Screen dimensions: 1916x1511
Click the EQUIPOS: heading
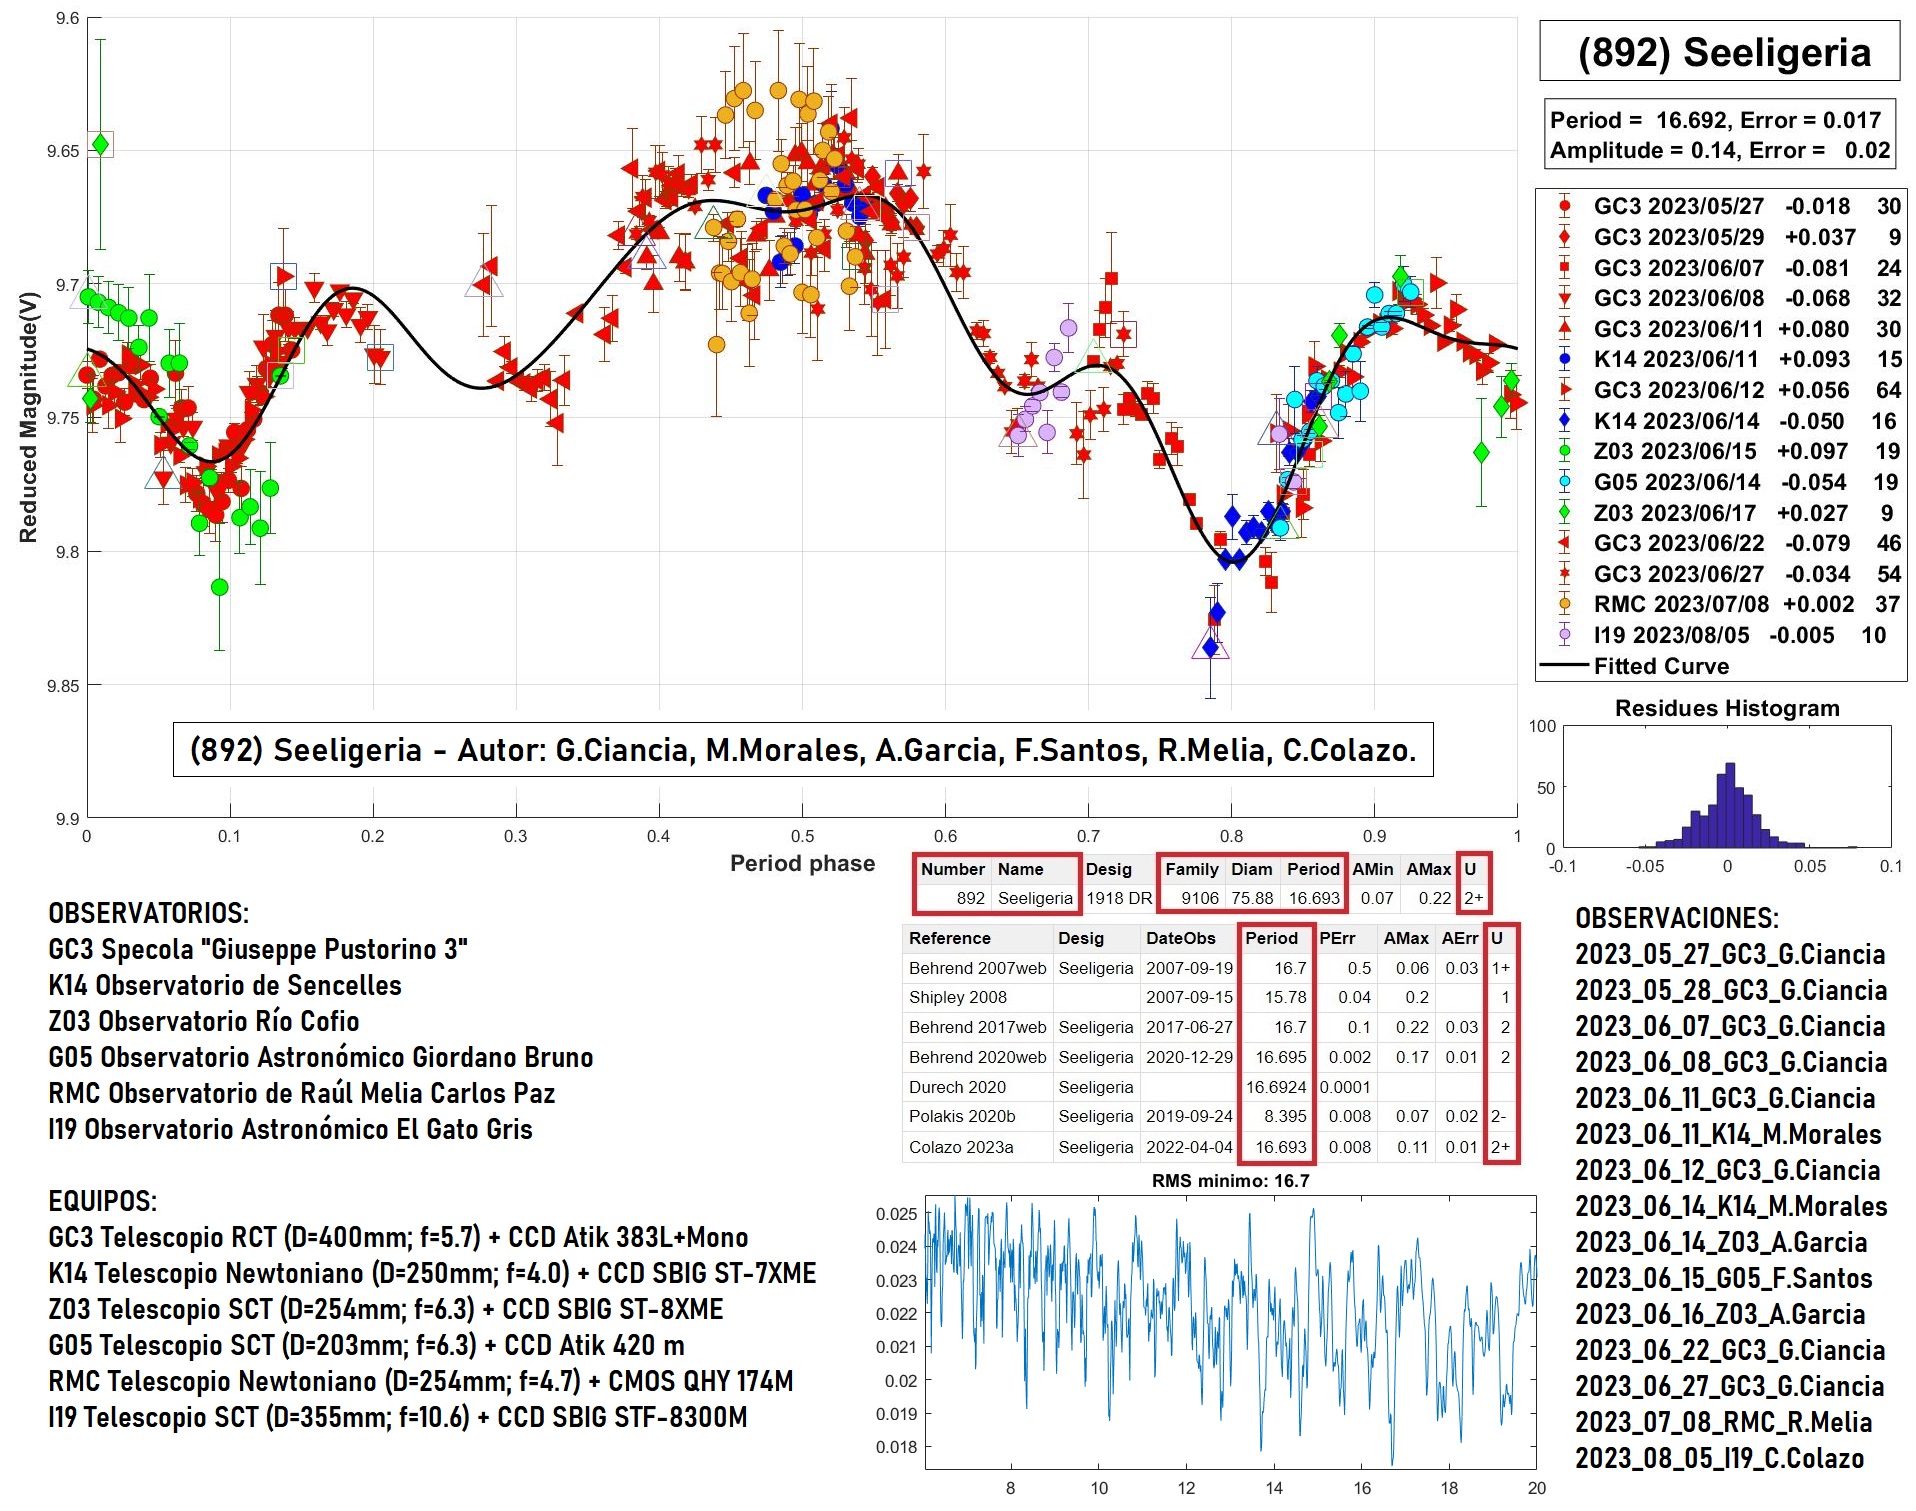point(102,1201)
